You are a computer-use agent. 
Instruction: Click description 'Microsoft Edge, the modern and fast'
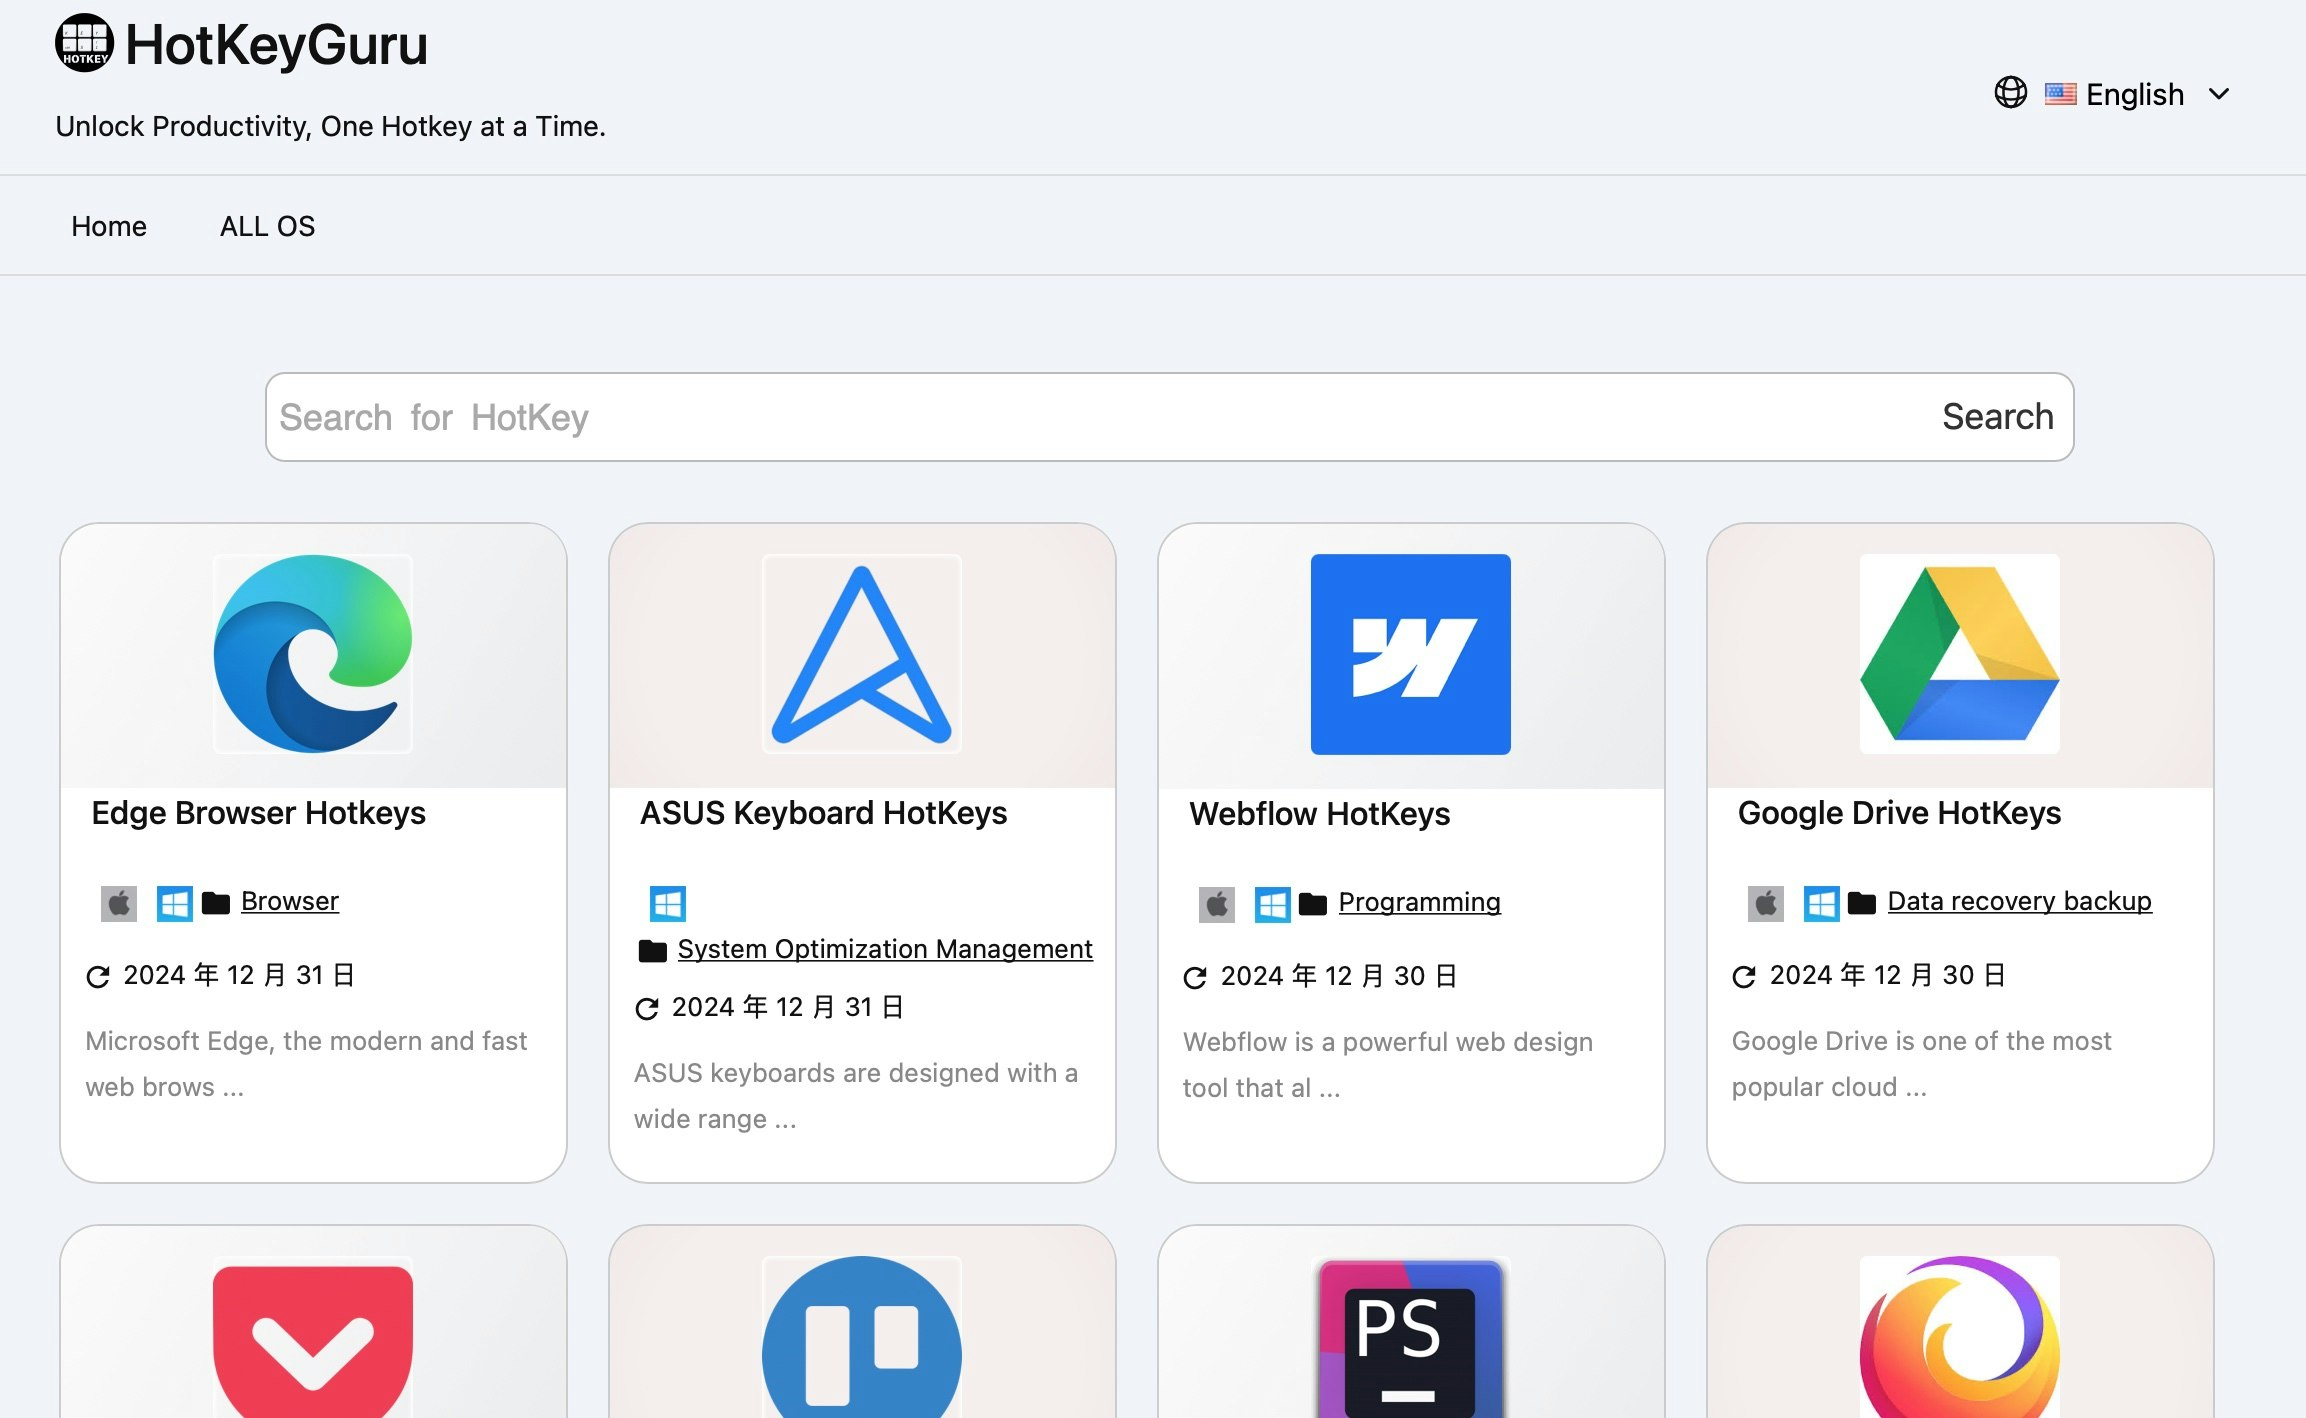coord(306,1041)
